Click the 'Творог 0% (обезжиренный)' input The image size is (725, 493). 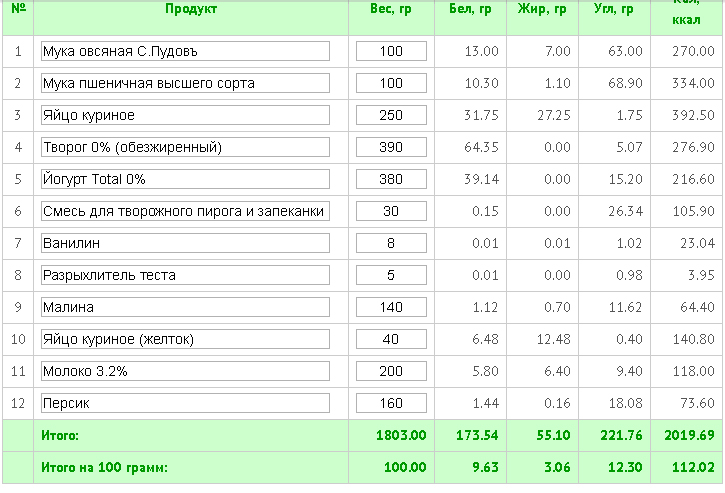coord(185,147)
